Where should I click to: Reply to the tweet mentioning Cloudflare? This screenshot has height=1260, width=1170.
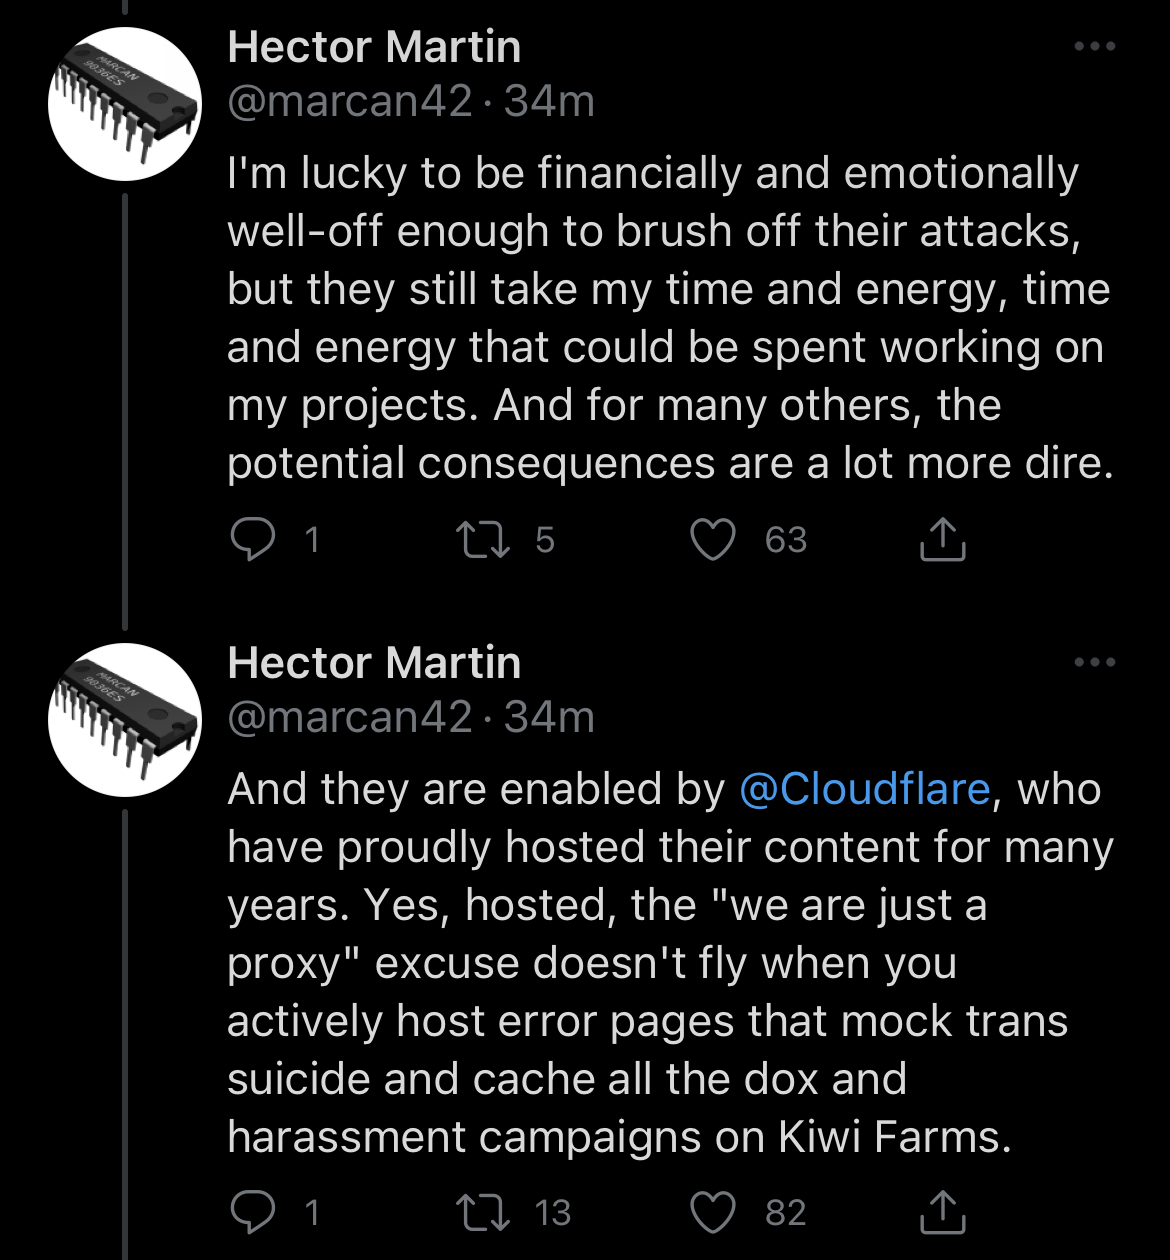click(251, 1212)
